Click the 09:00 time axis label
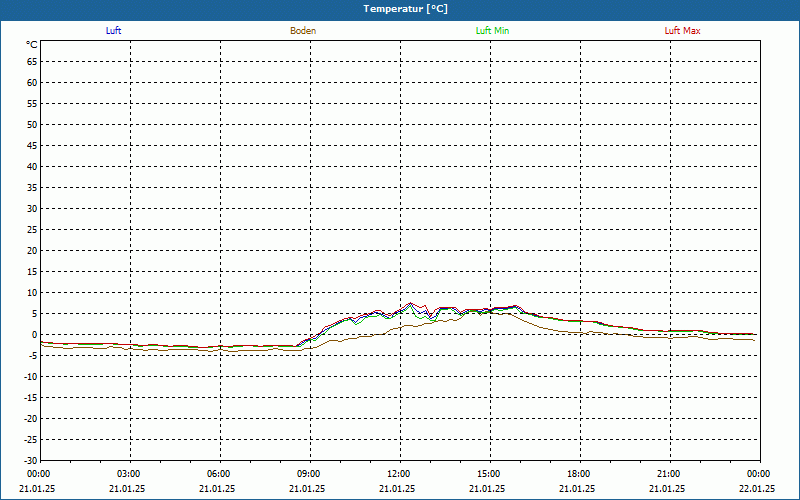 [309, 474]
